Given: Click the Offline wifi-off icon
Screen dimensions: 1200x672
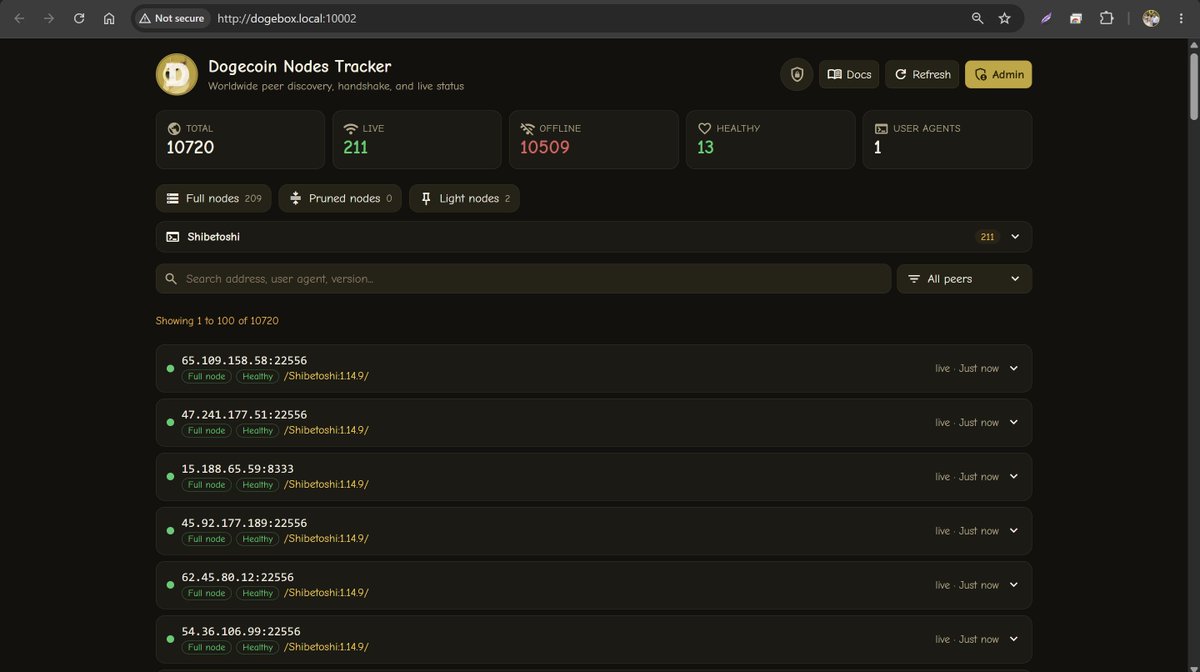Looking at the screenshot, I should point(527,129).
